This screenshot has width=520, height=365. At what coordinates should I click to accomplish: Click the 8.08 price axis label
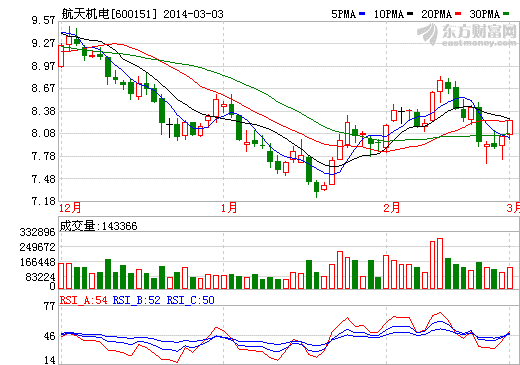pos(43,133)
